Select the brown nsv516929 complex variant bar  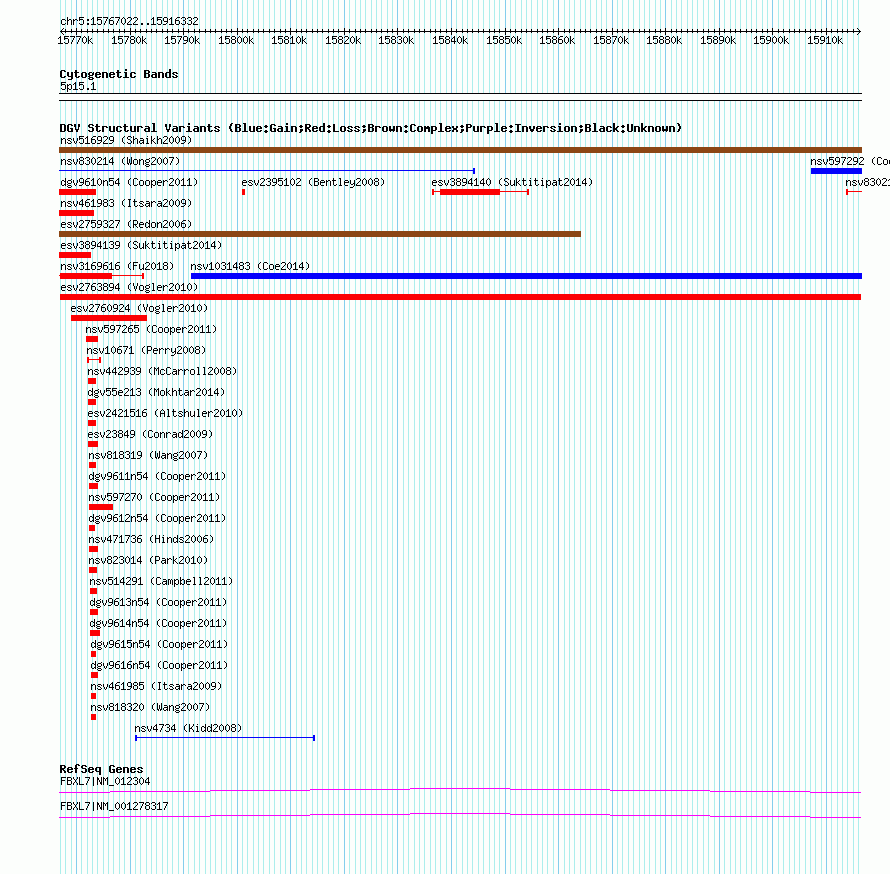coord(460,150)
